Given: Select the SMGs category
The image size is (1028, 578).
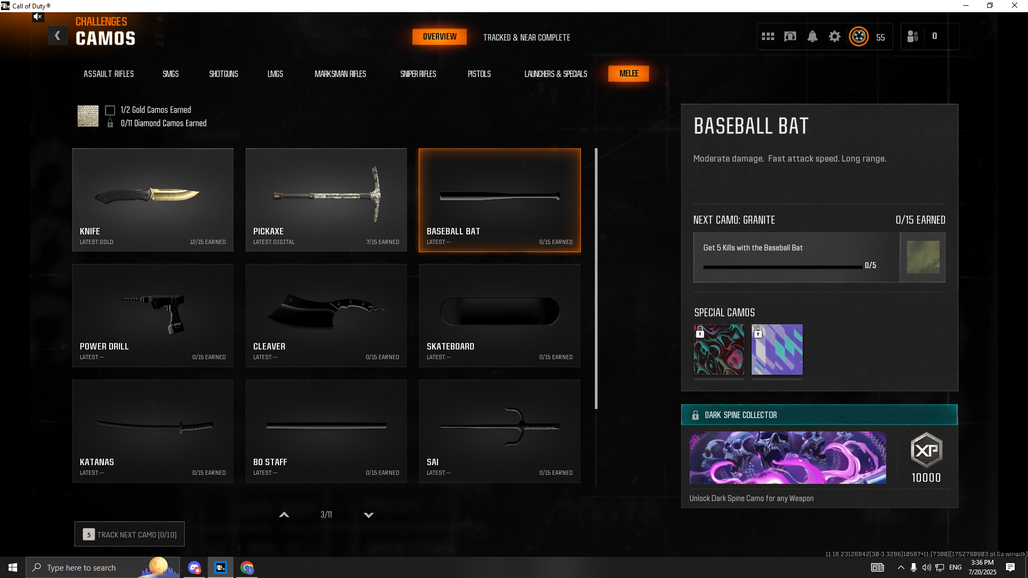Looking at the screenshot, I should pyautogui.click(x=170, y=74).
